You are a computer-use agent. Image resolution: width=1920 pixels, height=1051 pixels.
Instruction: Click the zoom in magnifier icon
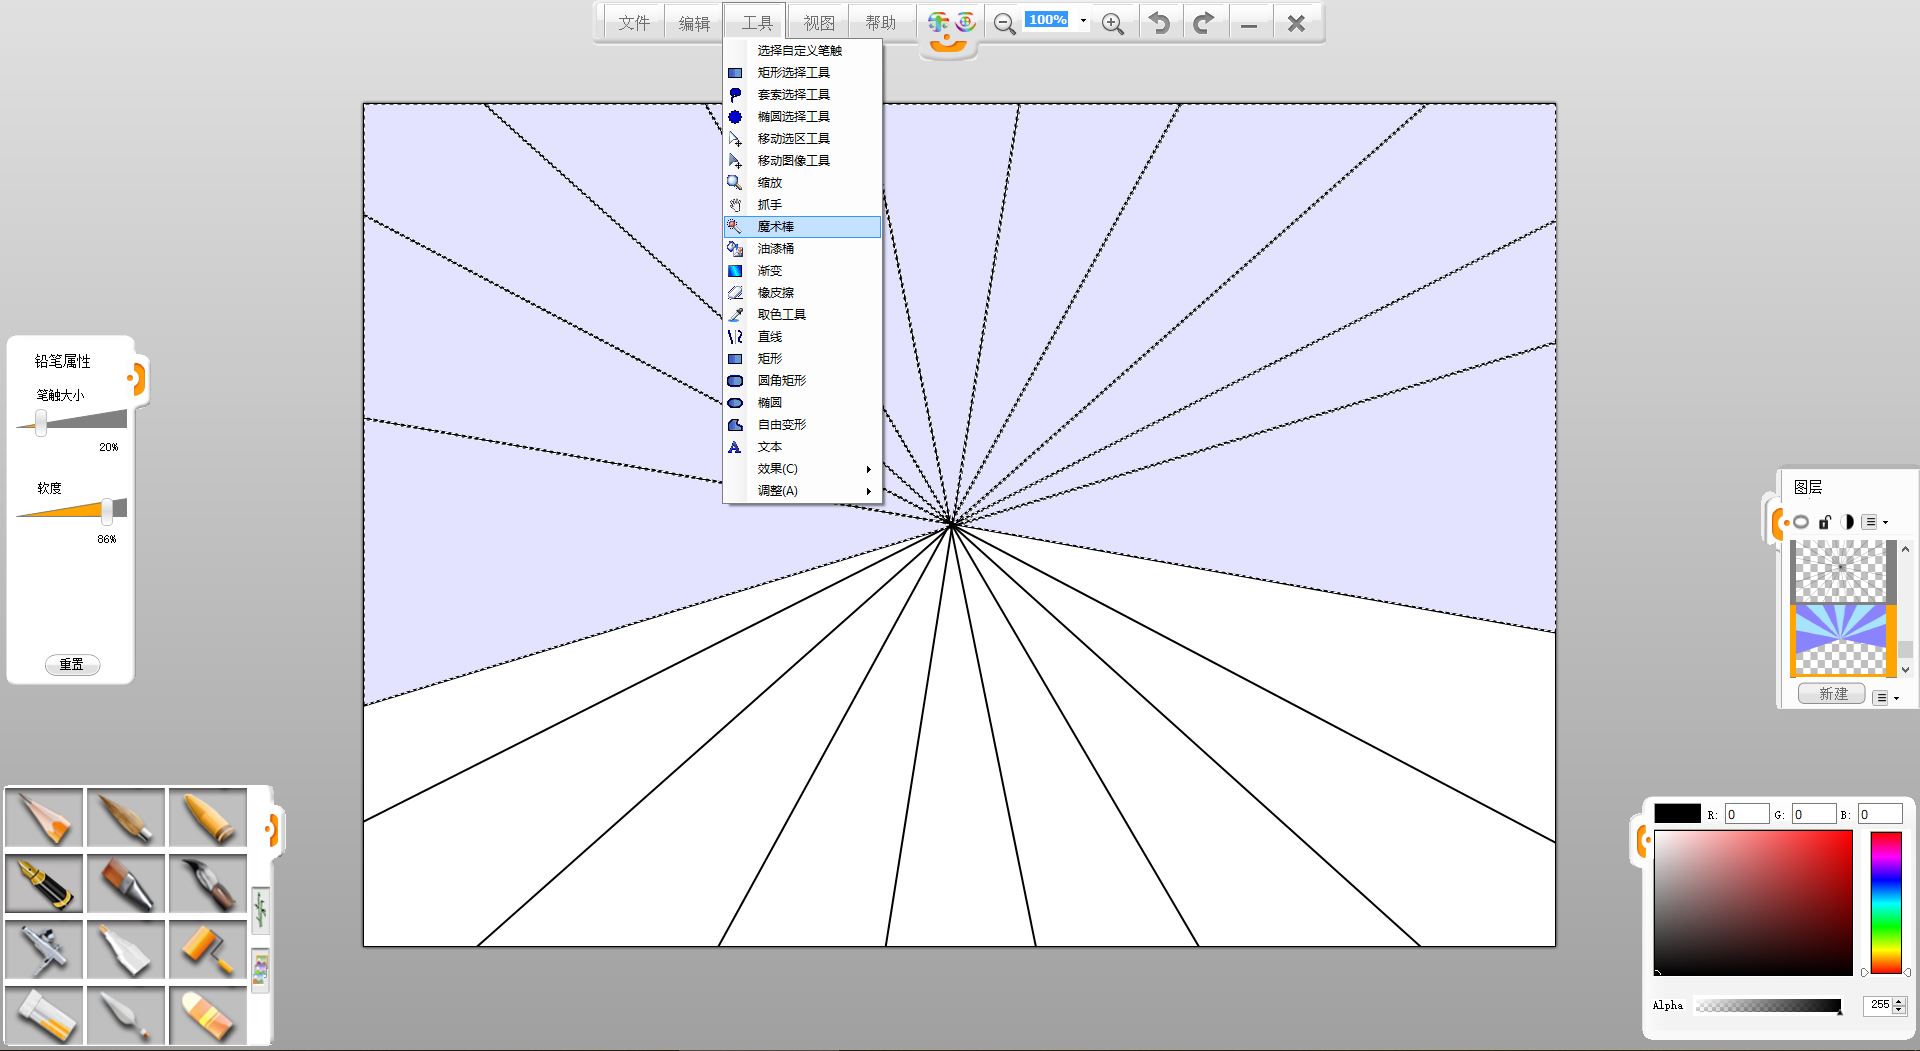point(1112,24)
